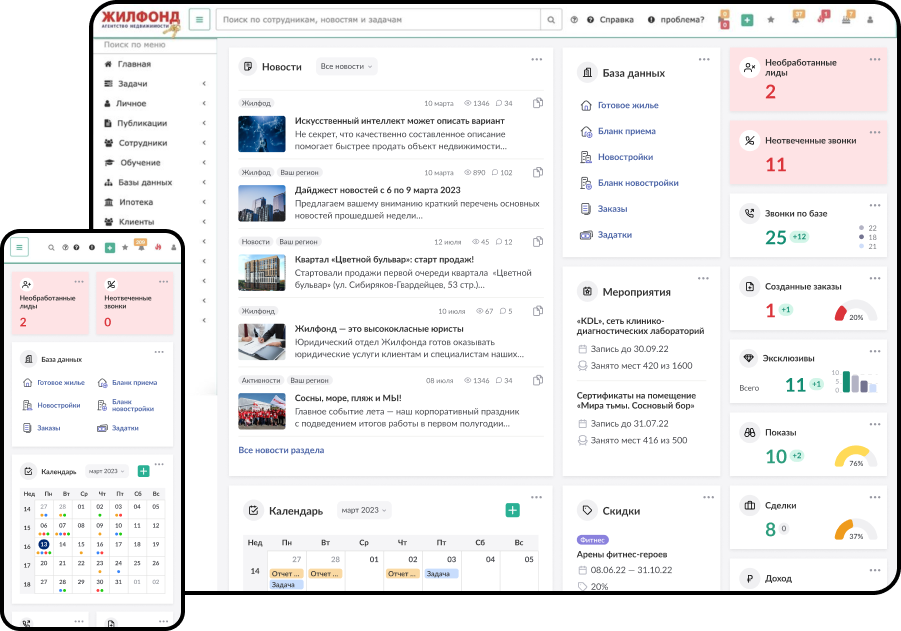Click the magnifier button in the top search bar

pos(552,19)
